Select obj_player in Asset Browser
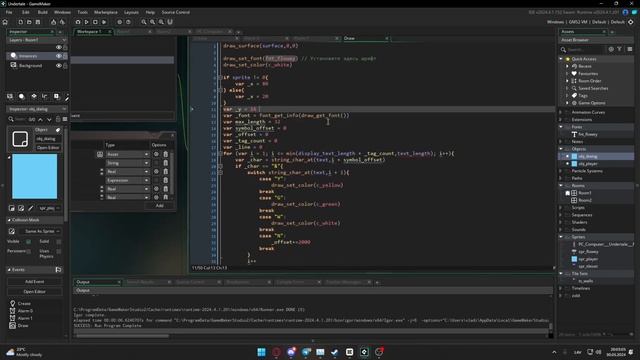 pos(588,164)
